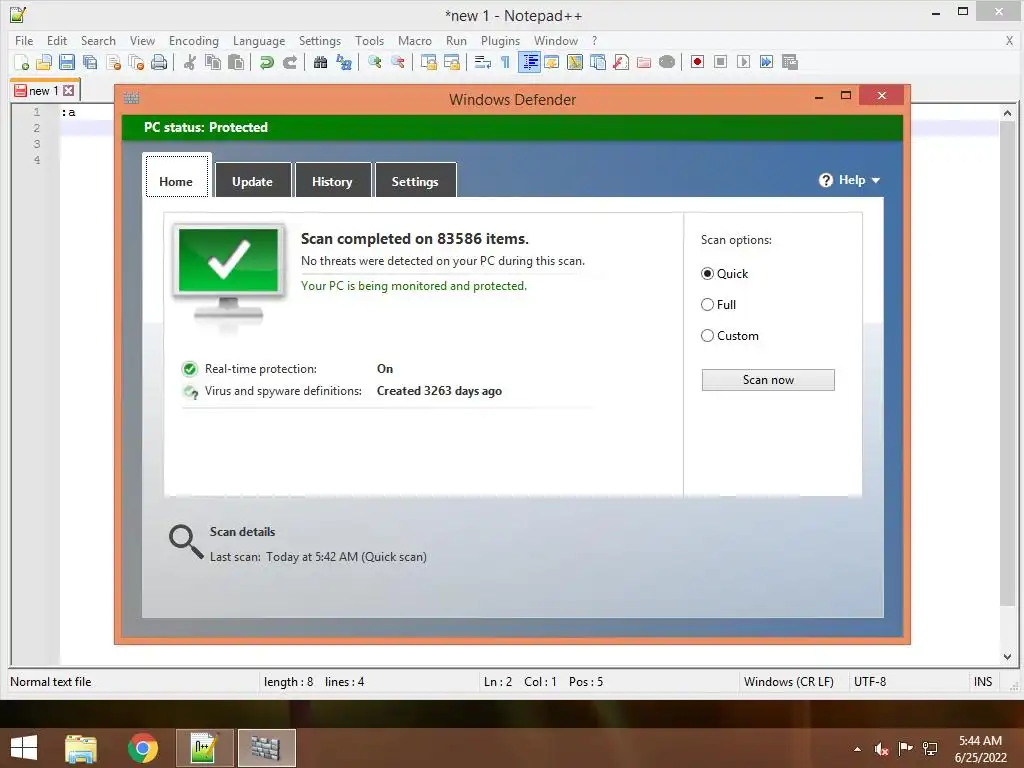Click the Save All toolbar icon
The height and width of the screenshot is (768, 1024).
[90, 62]
